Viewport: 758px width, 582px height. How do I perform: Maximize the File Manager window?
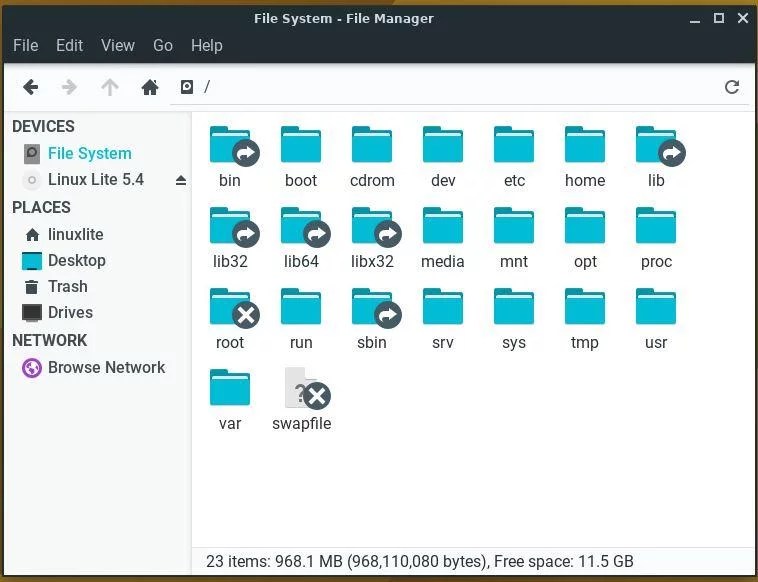[719, 18]
